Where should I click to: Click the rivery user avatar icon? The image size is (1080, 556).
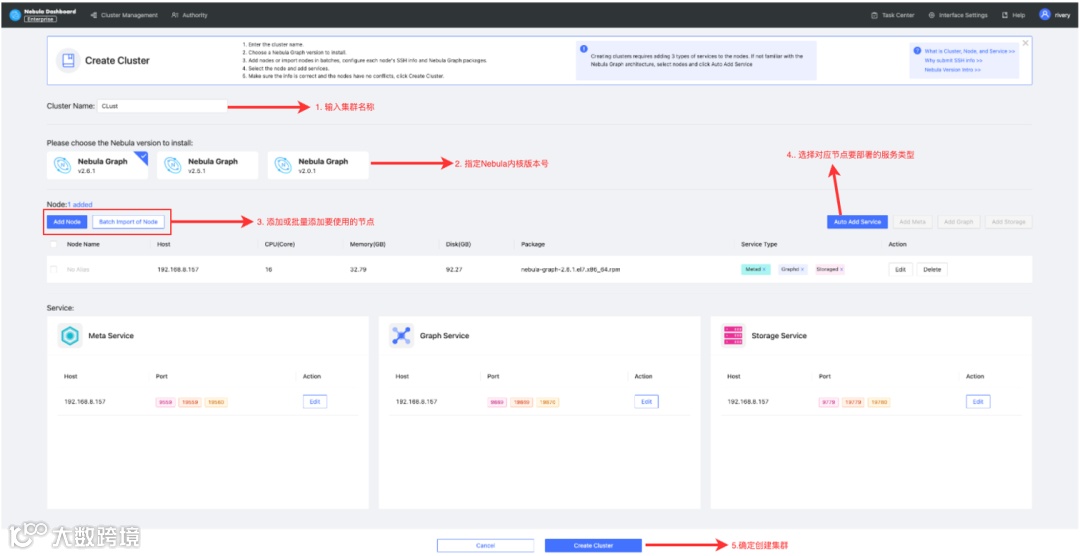[1045, 14]
